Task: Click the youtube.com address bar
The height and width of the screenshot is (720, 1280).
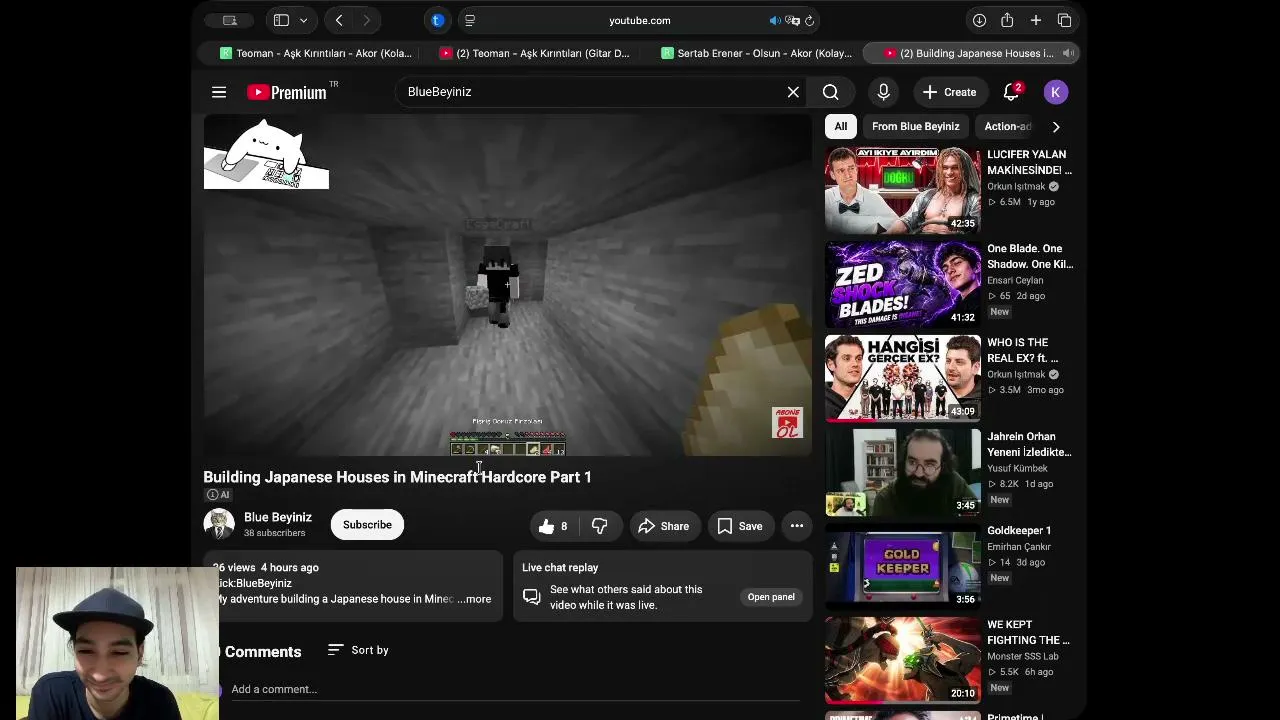Action: 640,20
